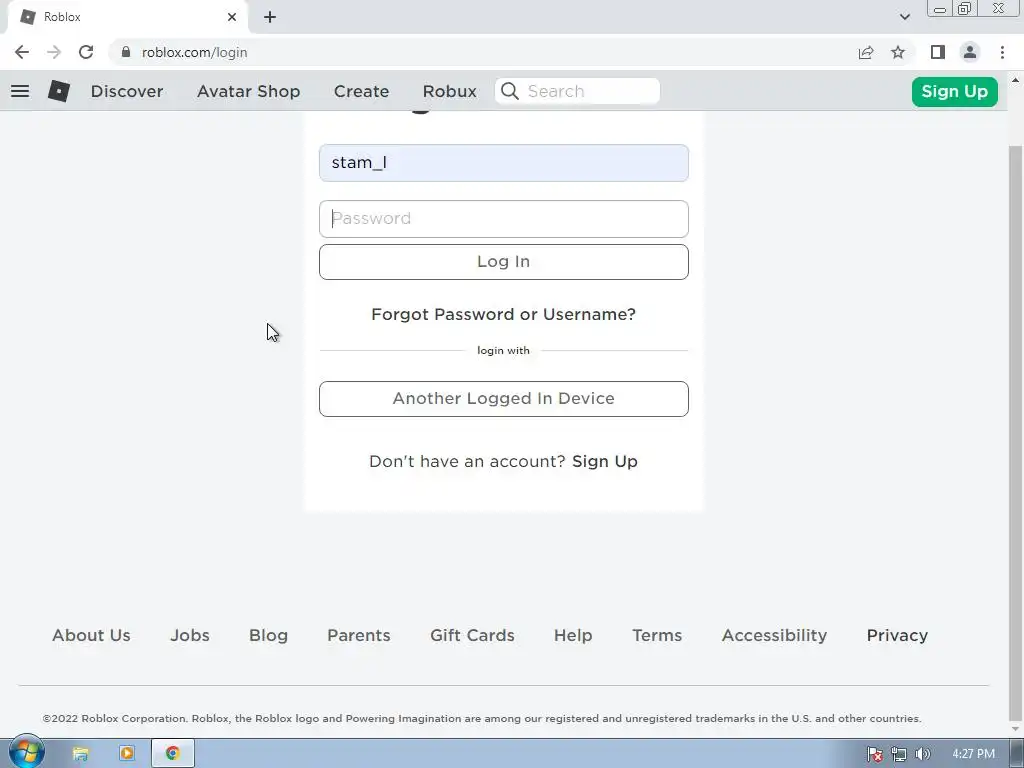View the Terms footer link

[x=657, y=635]
